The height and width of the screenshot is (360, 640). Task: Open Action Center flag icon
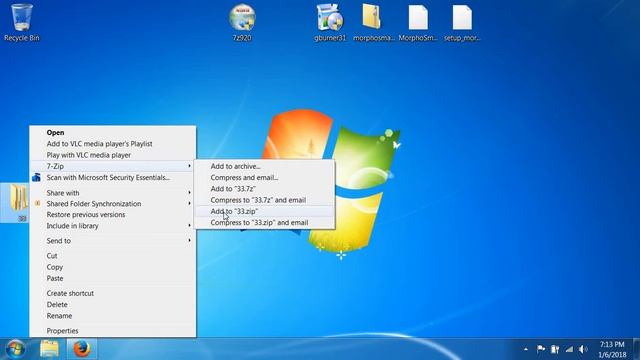(x=541, y=349)
